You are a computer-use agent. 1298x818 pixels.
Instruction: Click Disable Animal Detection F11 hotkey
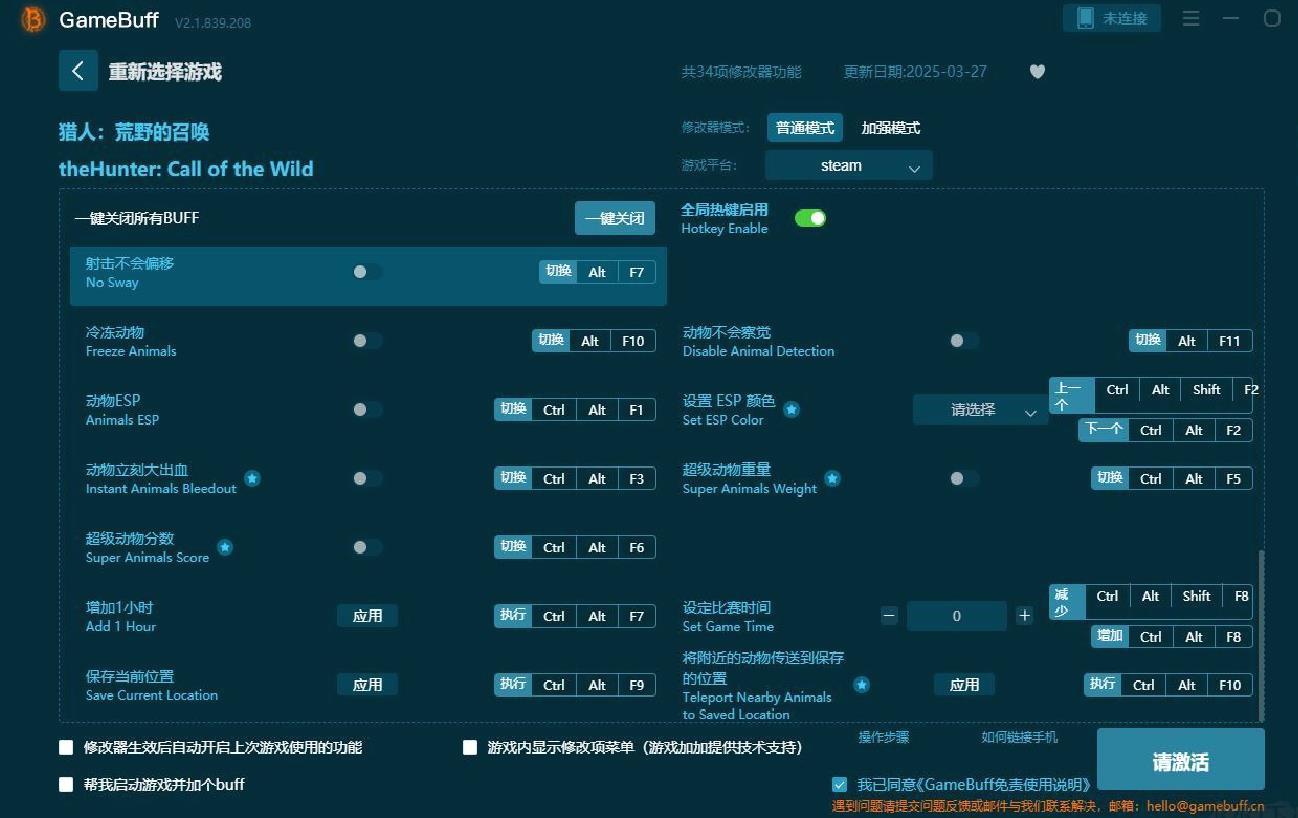click(1229, 341)
